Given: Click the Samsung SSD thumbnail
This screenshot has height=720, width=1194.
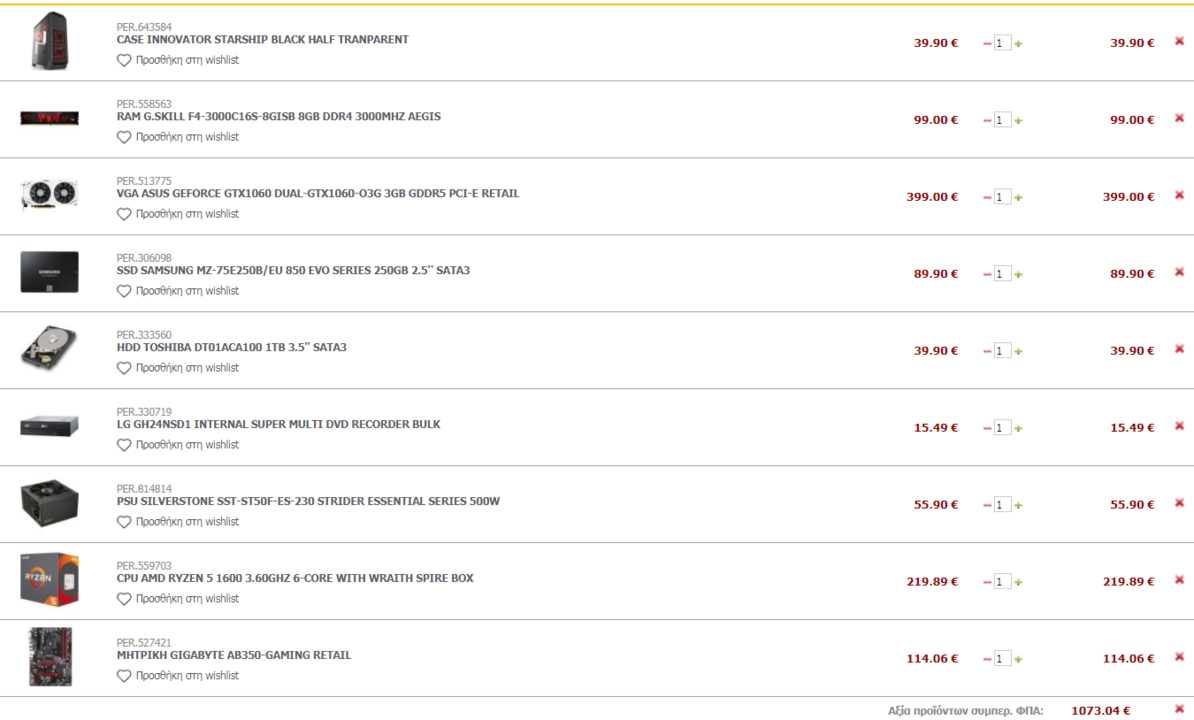Looking at the screenshot, I should coord(49,272).
